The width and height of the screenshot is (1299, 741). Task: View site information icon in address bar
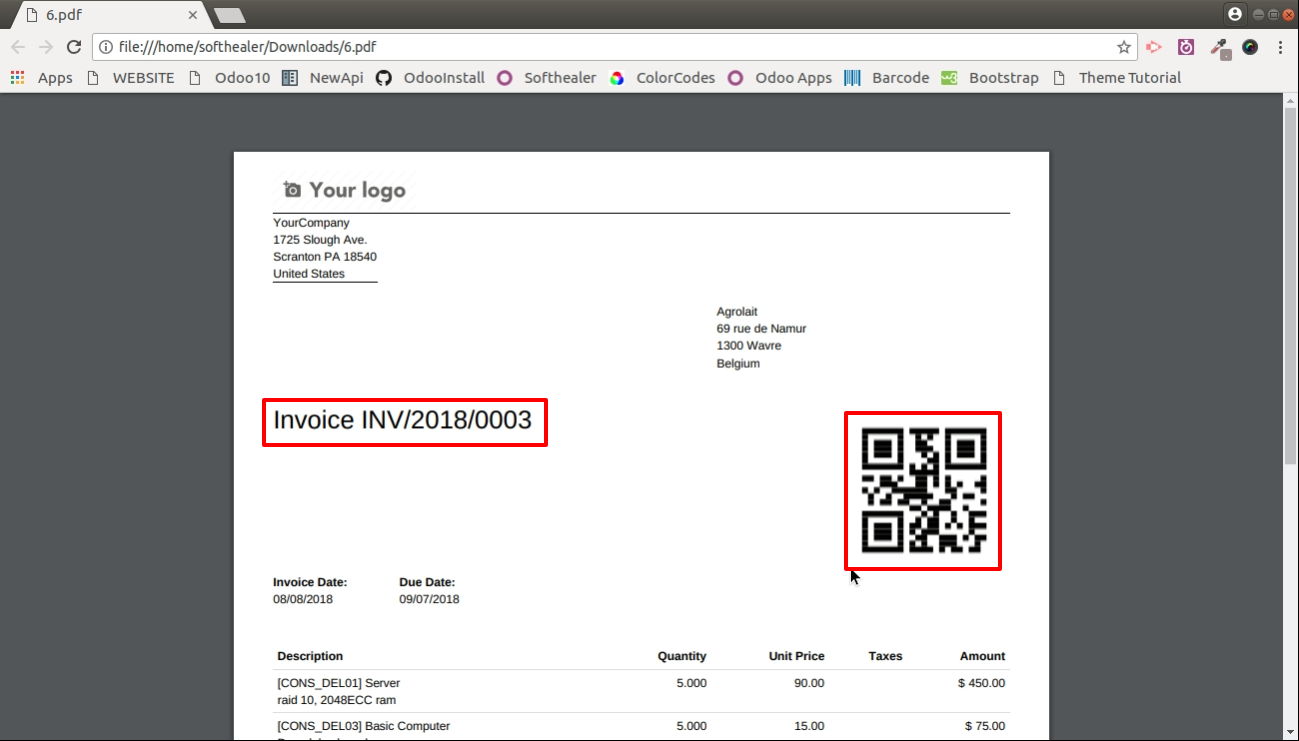click(105, 47)
